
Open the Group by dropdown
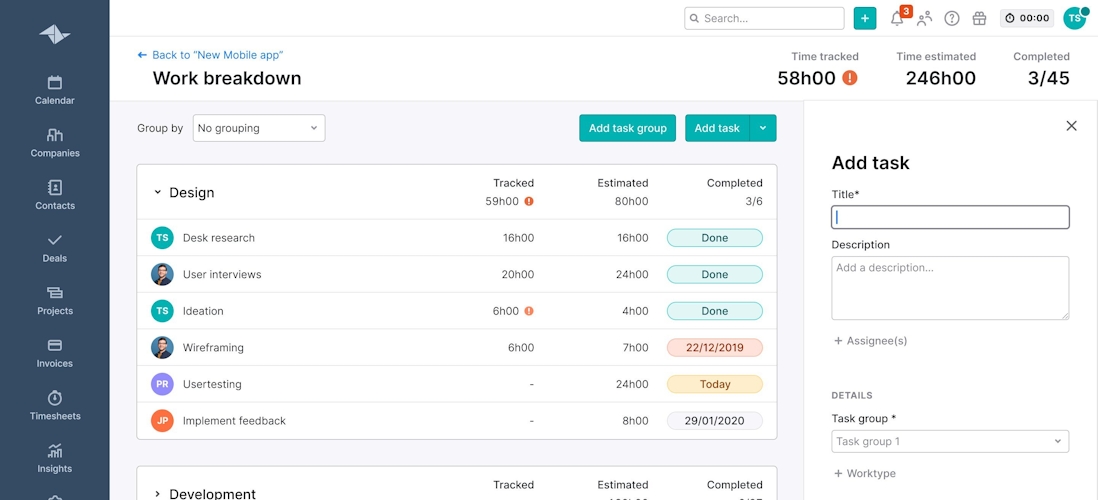click(x=258, y=128)
